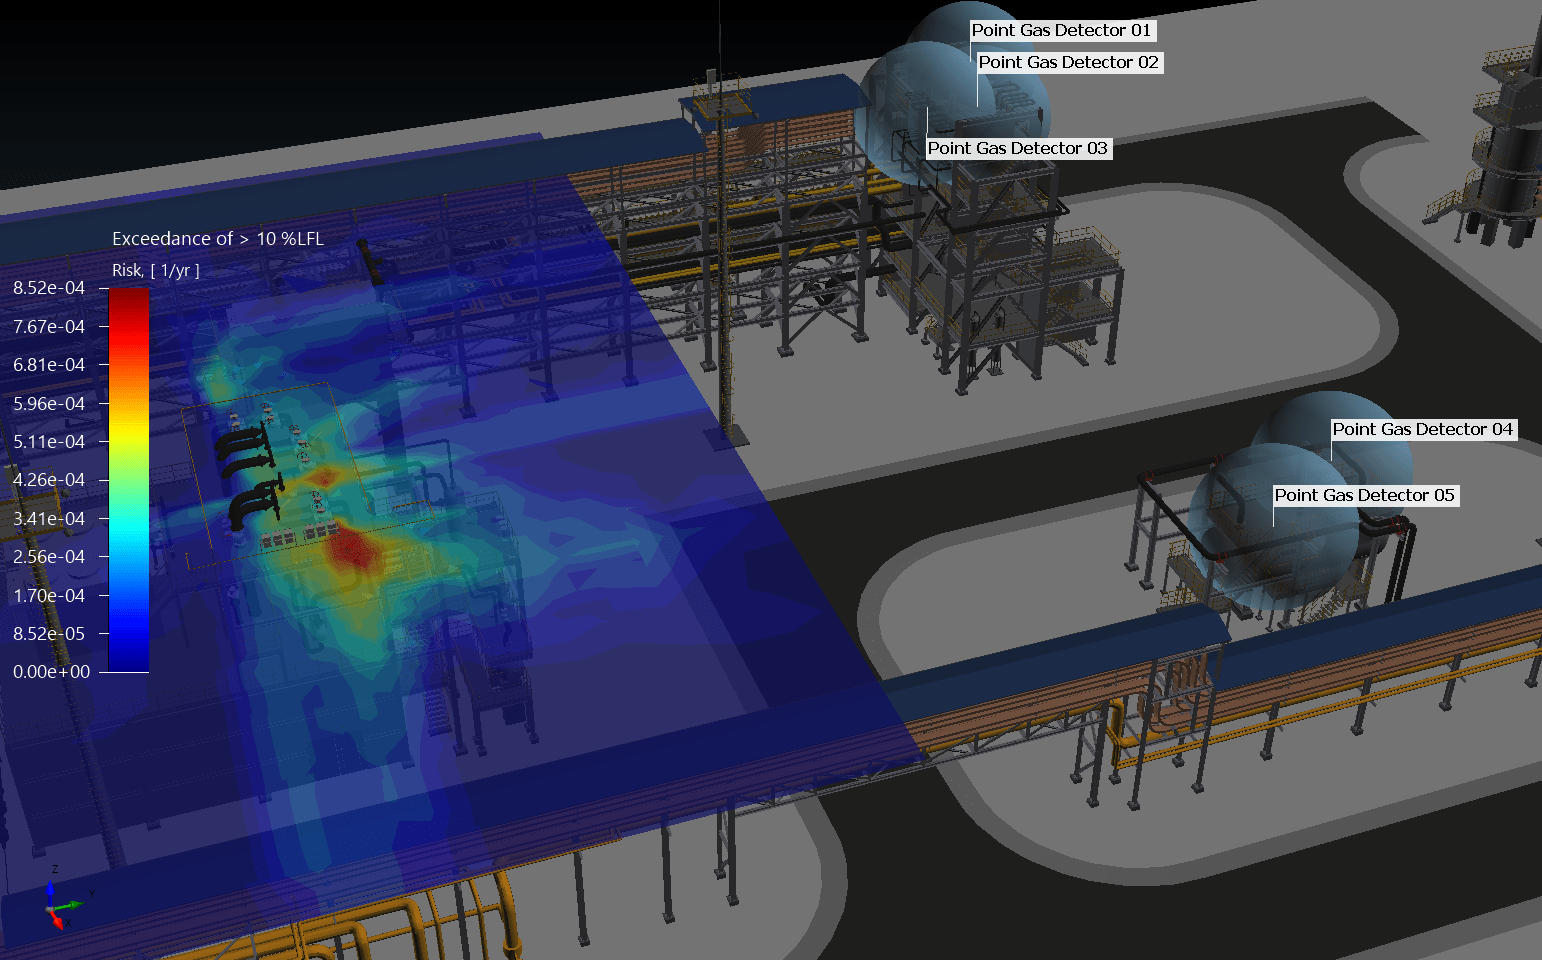This screenshot has height=960, width=1542.
Task: Click the 0.00e+00 legend value
Action: (51, 672)
